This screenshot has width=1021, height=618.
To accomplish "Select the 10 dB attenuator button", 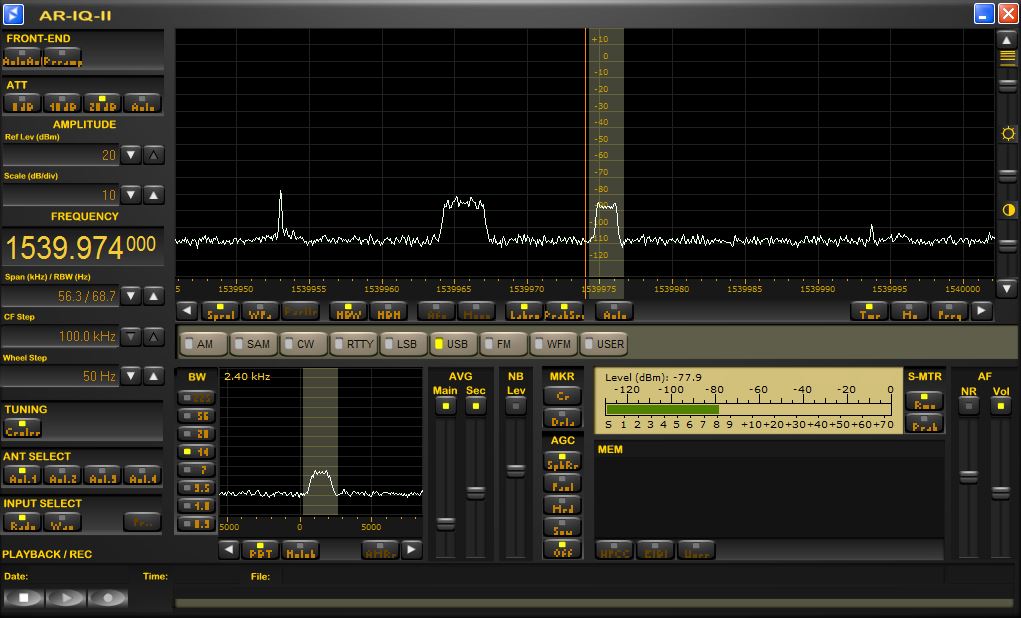I will 63,104.
